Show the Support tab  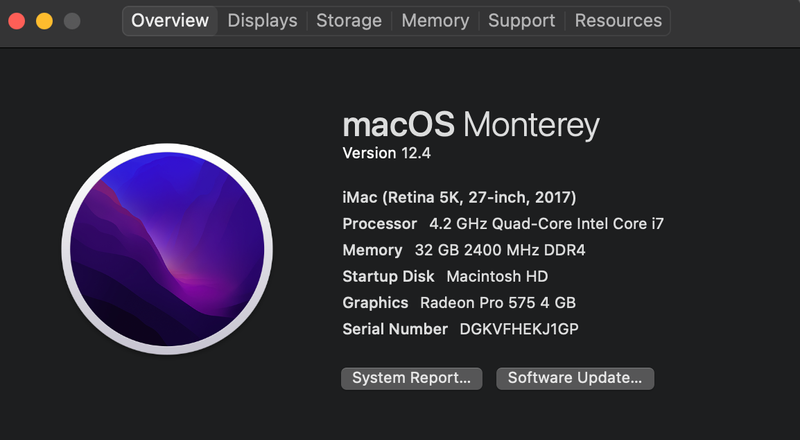click(x=522, y=20)
